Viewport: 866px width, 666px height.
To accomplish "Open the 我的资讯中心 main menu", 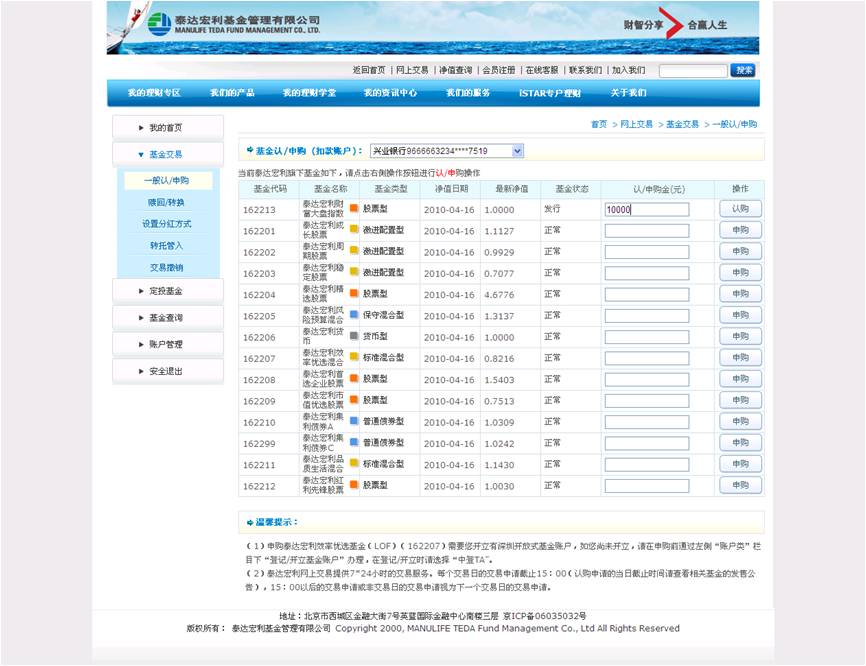I will 390,93.
